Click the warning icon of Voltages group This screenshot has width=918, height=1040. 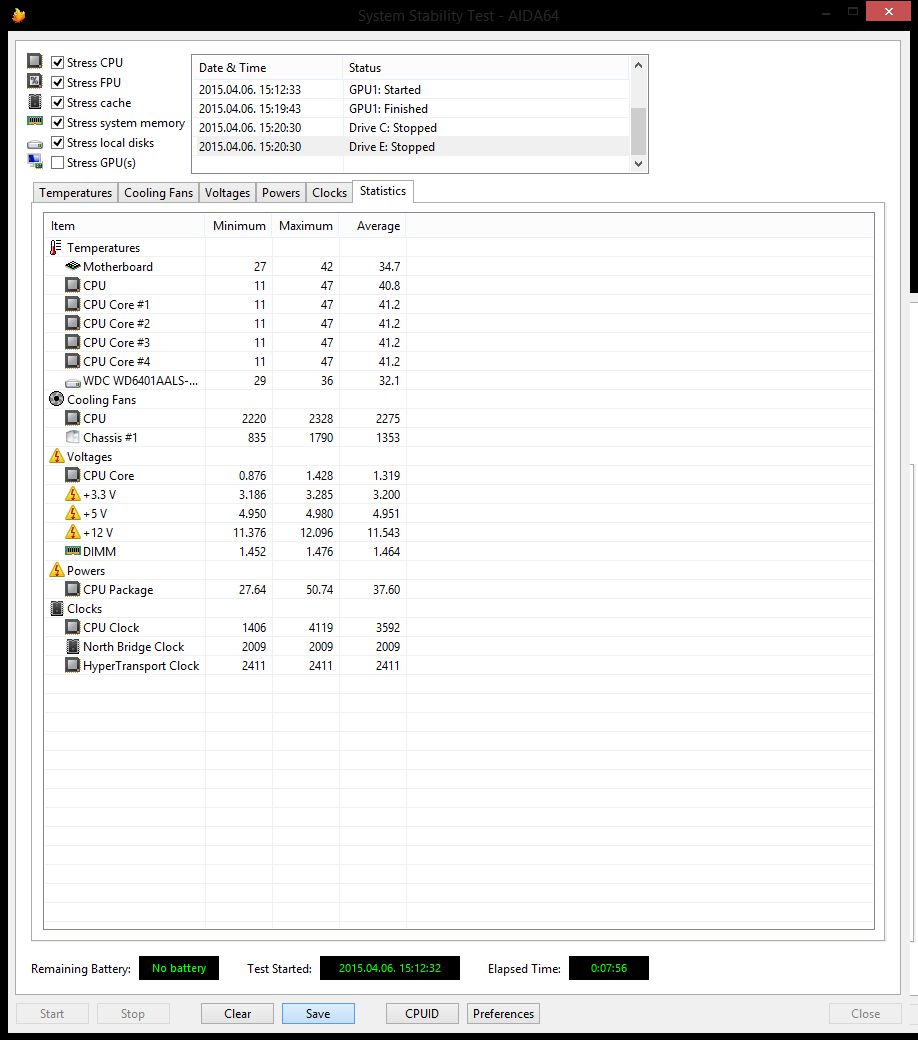click(56, 456)
